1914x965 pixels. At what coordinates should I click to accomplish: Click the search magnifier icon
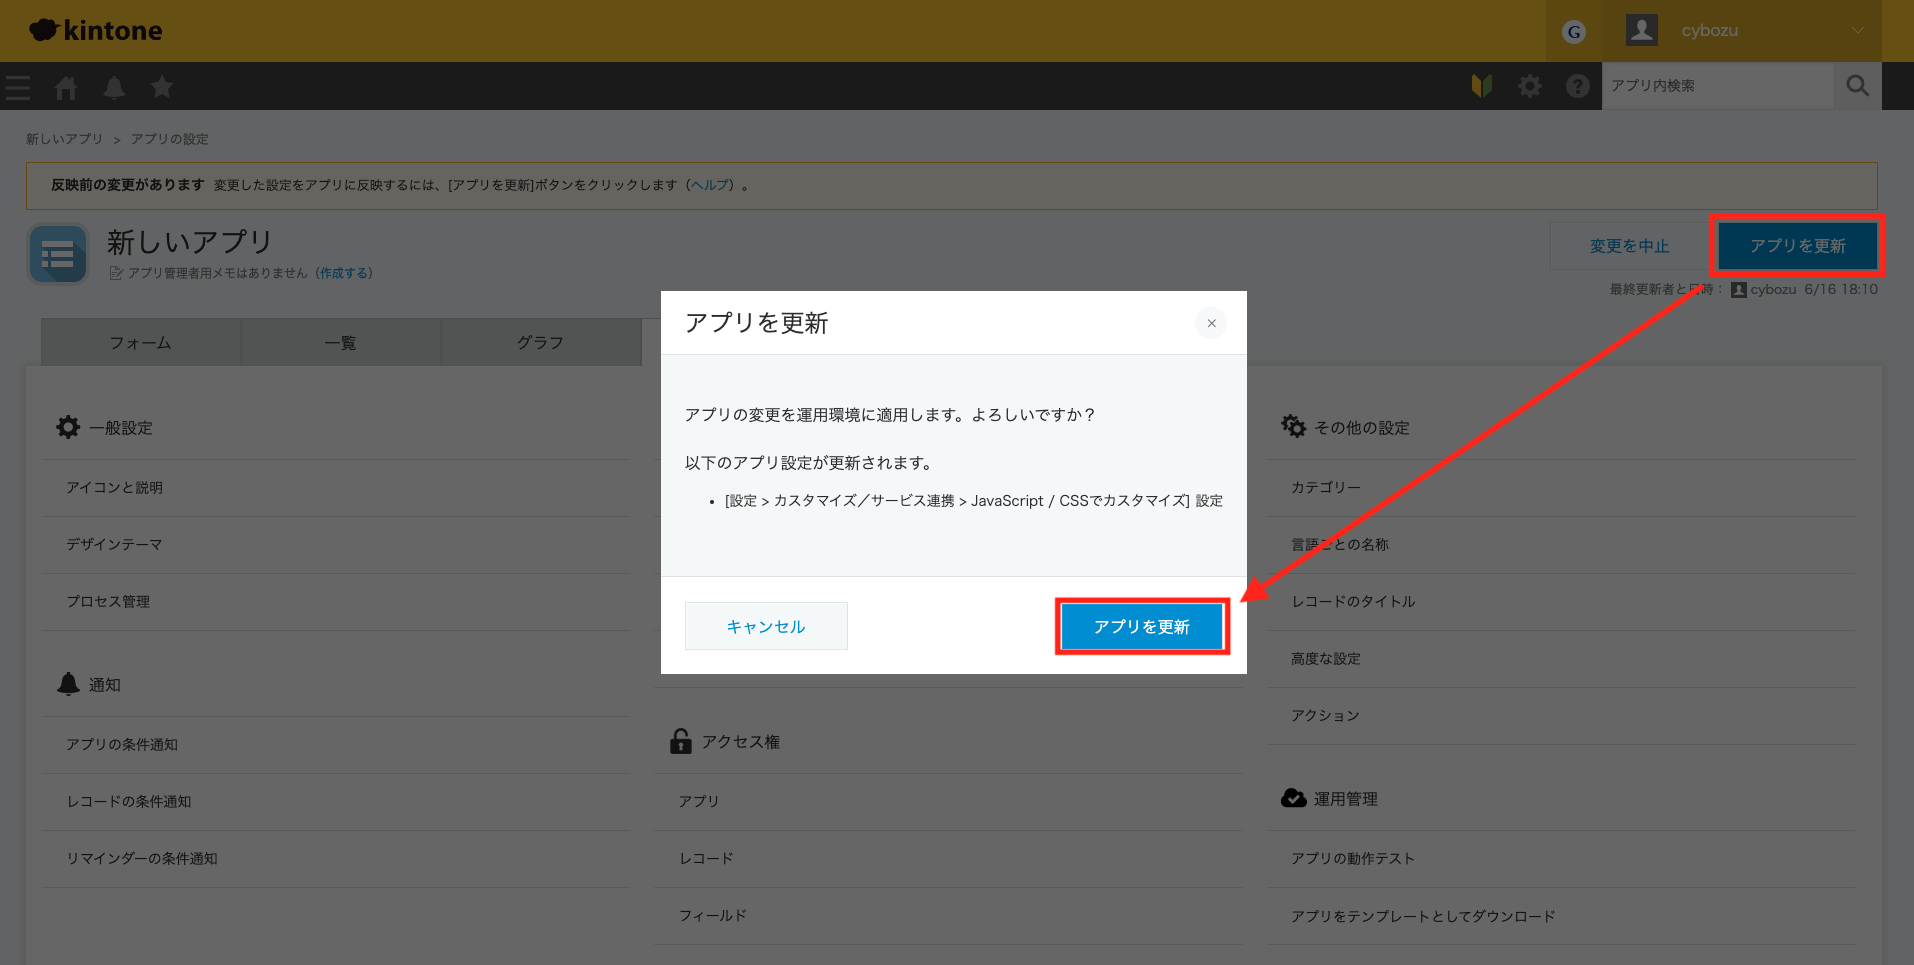pyautogui.click(x=1858, y=86)
